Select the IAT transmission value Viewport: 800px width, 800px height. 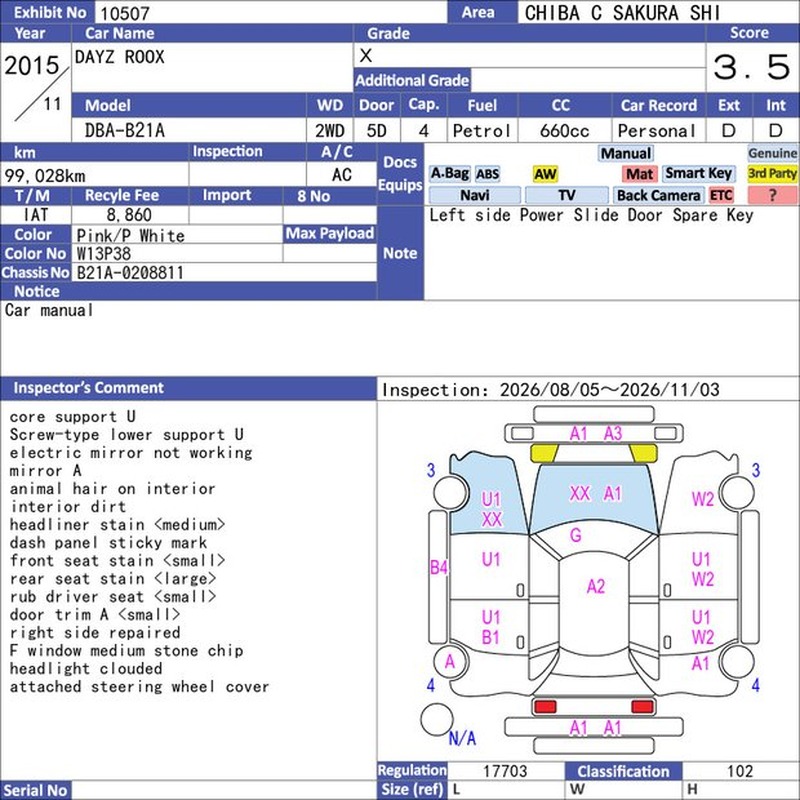tap(36, 215)
